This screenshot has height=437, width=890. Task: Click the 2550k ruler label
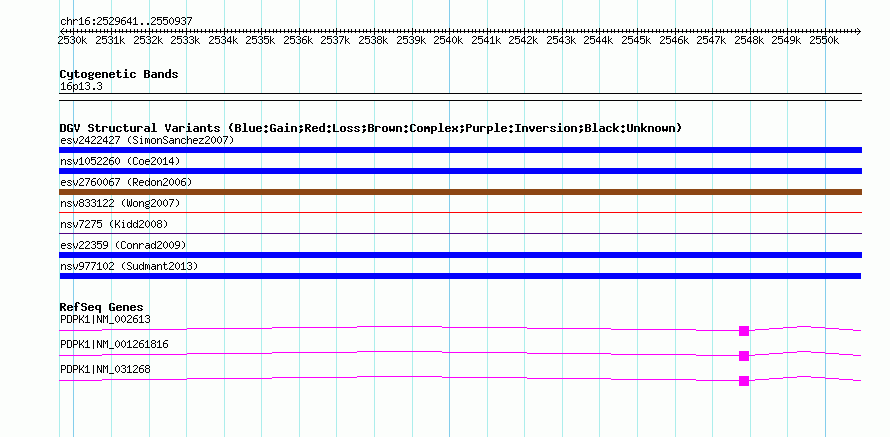(x=824, y=41)
